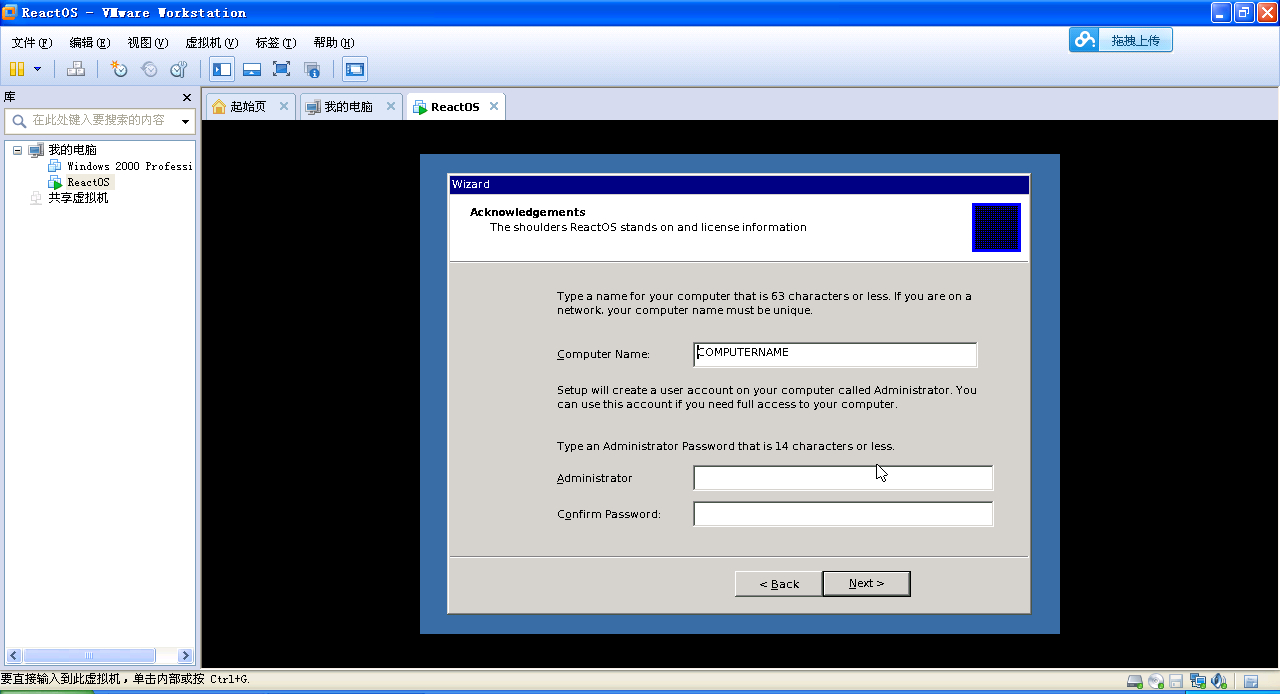
Task: Open the 标签(T) menu
Action: 275,43
